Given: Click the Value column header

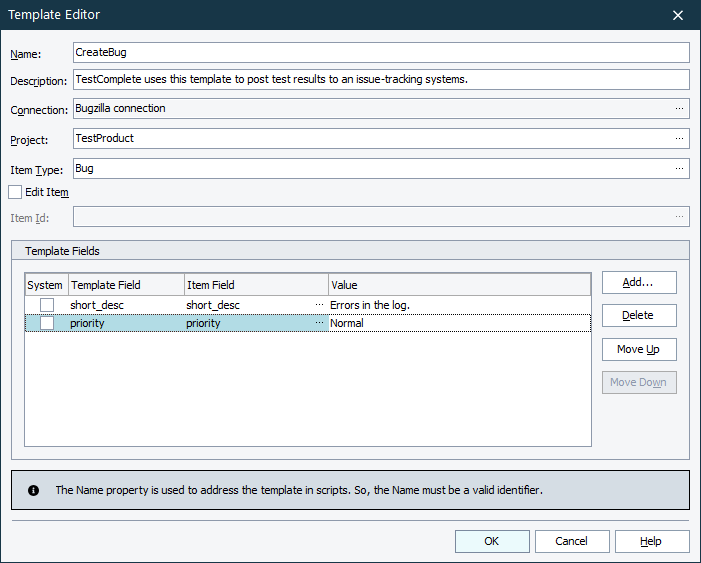Looking at the screenshot, I should pyautogui.click(x=459, y=285).
